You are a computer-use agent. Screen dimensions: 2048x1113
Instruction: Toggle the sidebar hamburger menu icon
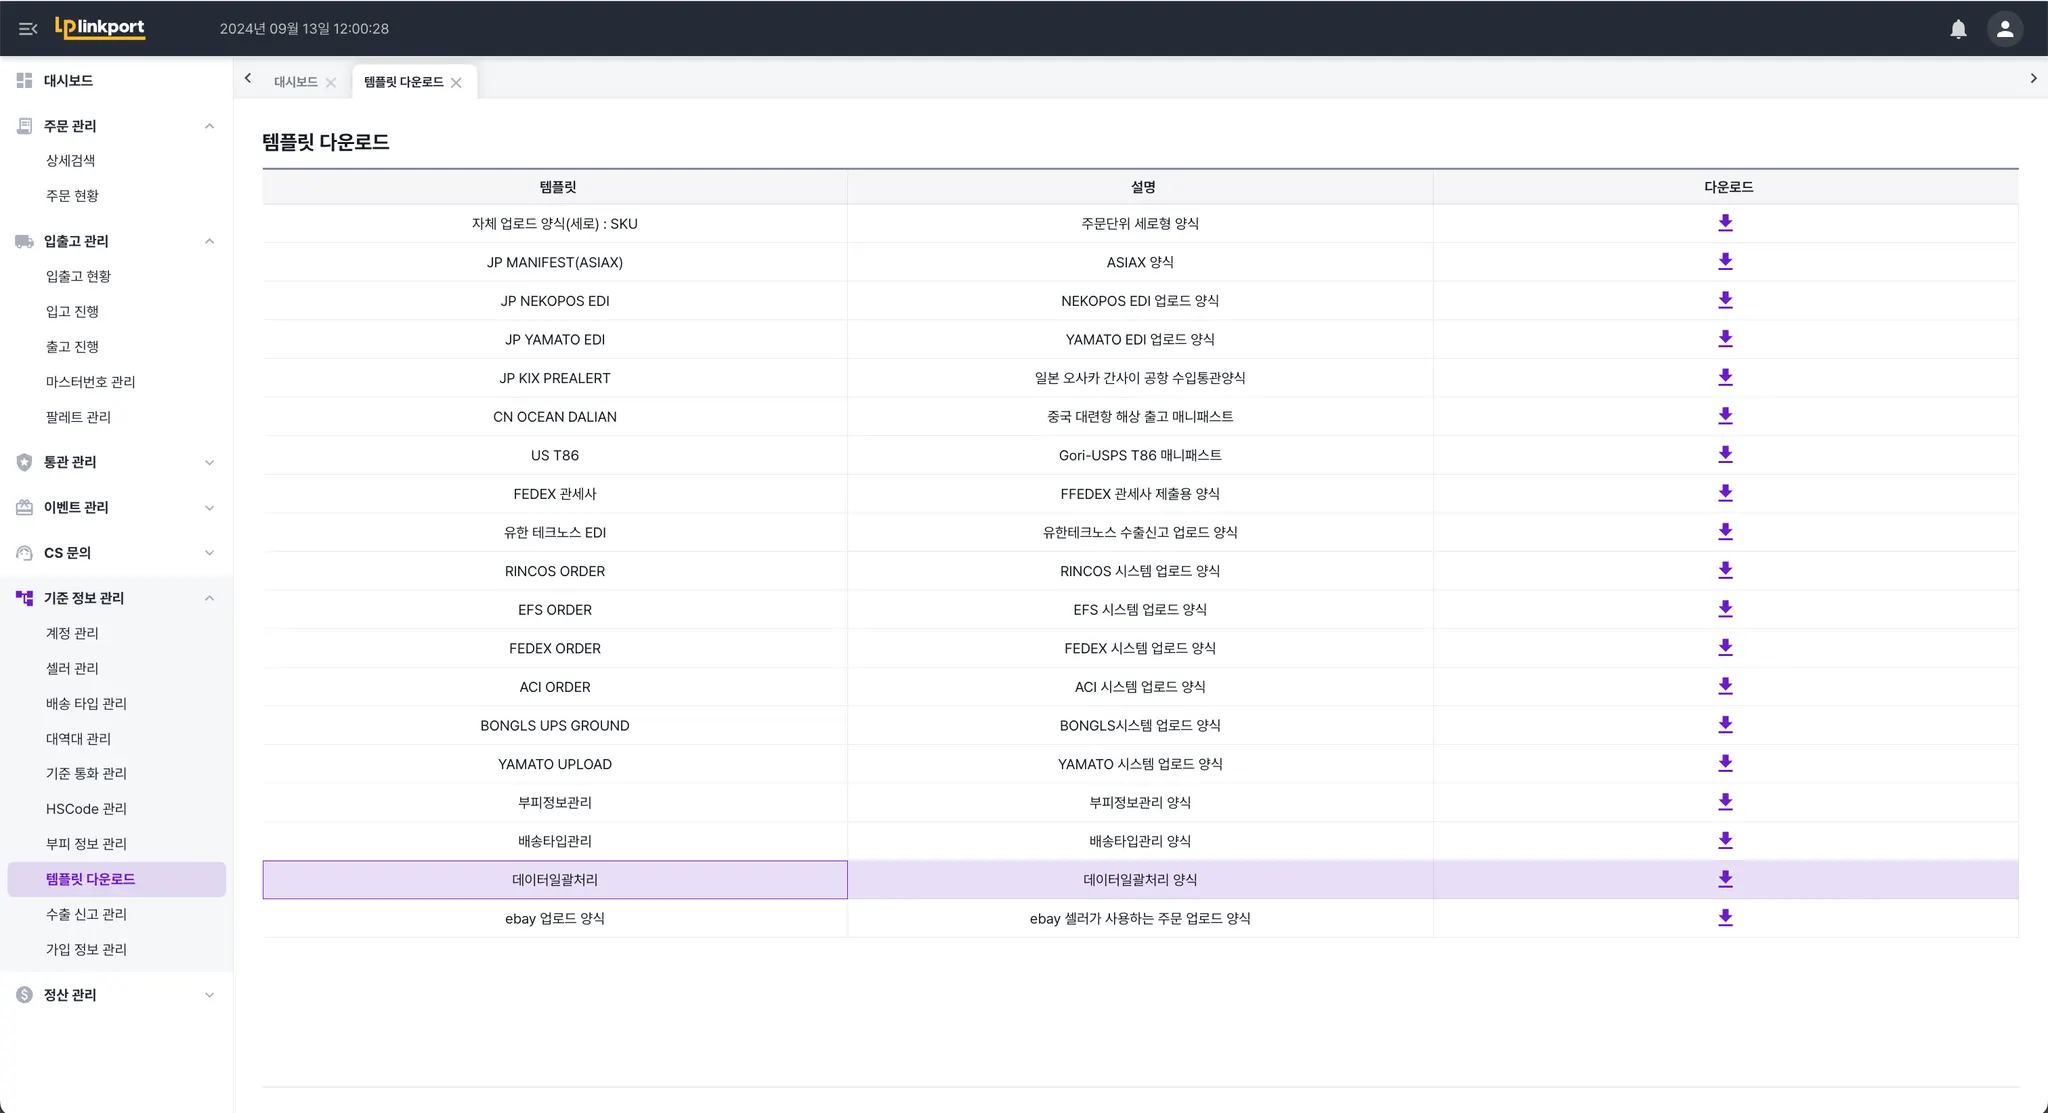coord(28,29)
